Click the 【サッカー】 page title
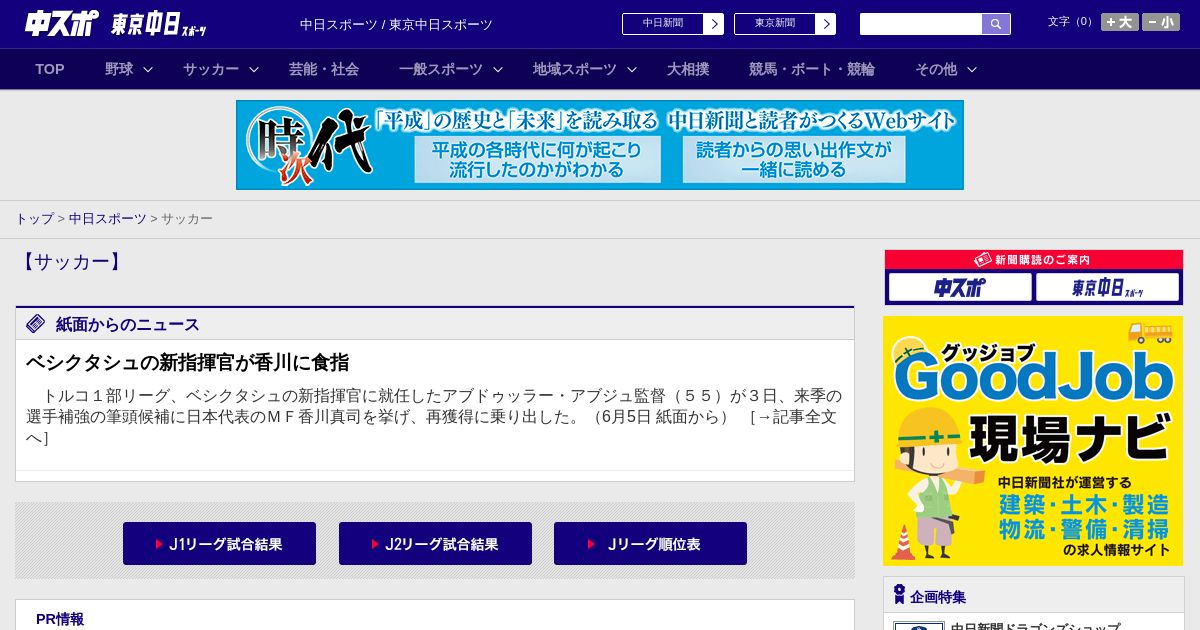Image resolution: width=1200 pixels, height=630 pixels. click(71, 262)
